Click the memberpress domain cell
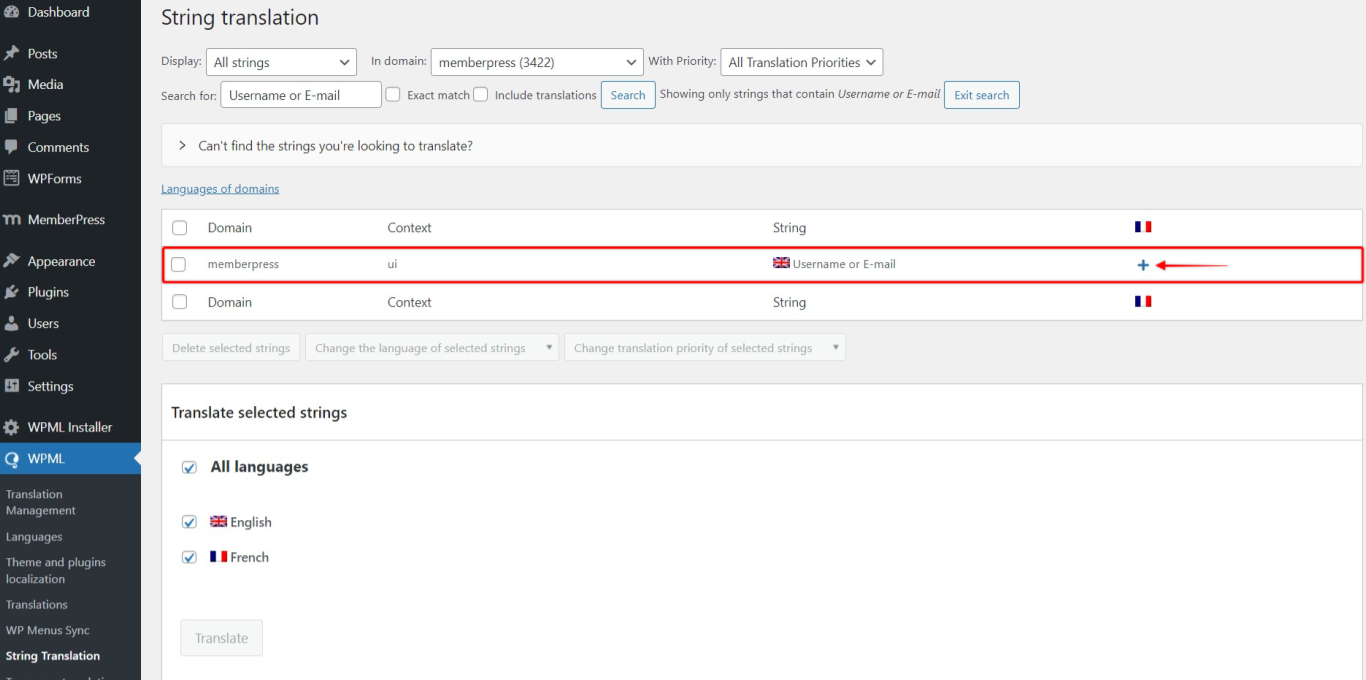Image resolution: width=1366 pixels, height=680 pixels. (243, 264)
